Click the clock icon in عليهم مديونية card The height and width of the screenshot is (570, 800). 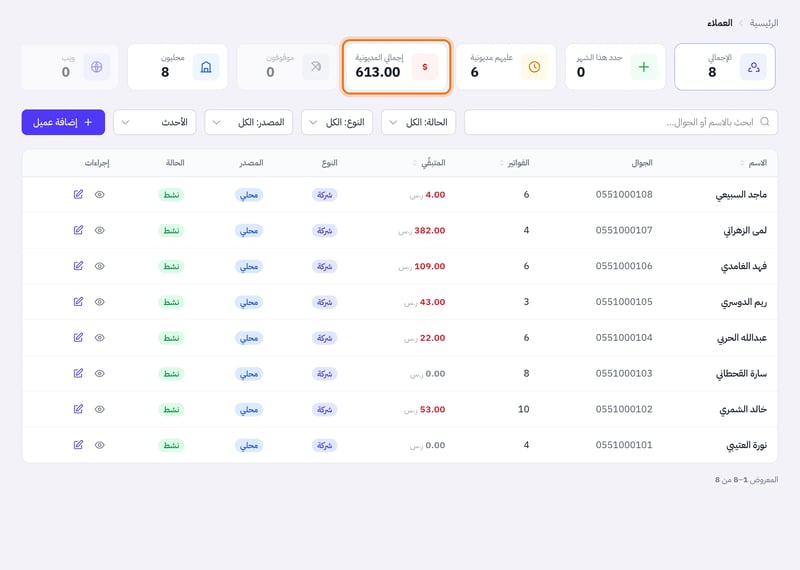pyautogui.click(x=534, y=67)
